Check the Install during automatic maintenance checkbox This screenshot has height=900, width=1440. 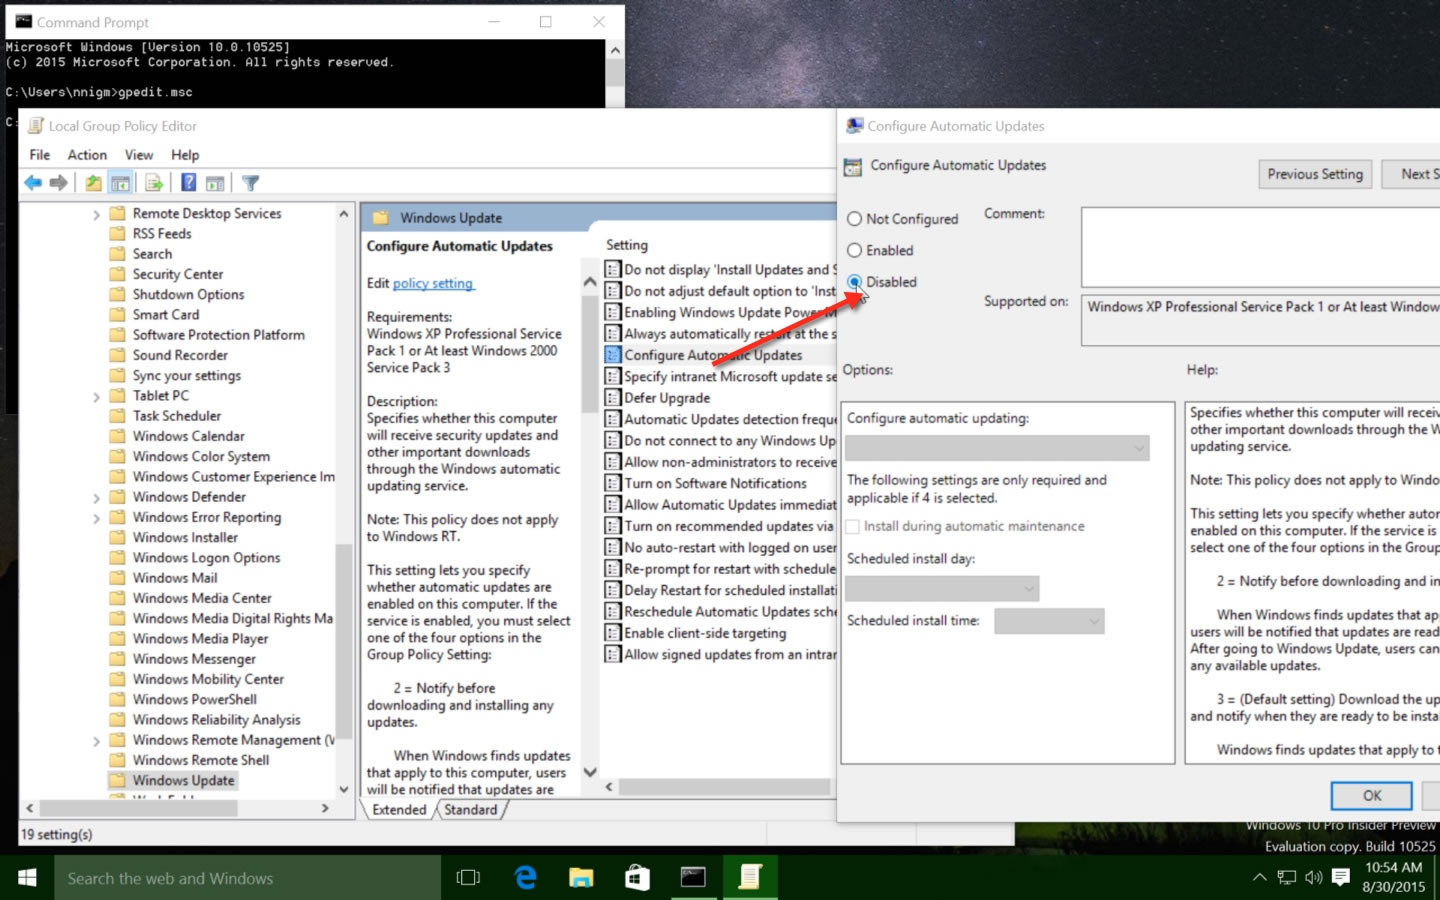click(x=851, y=526)
